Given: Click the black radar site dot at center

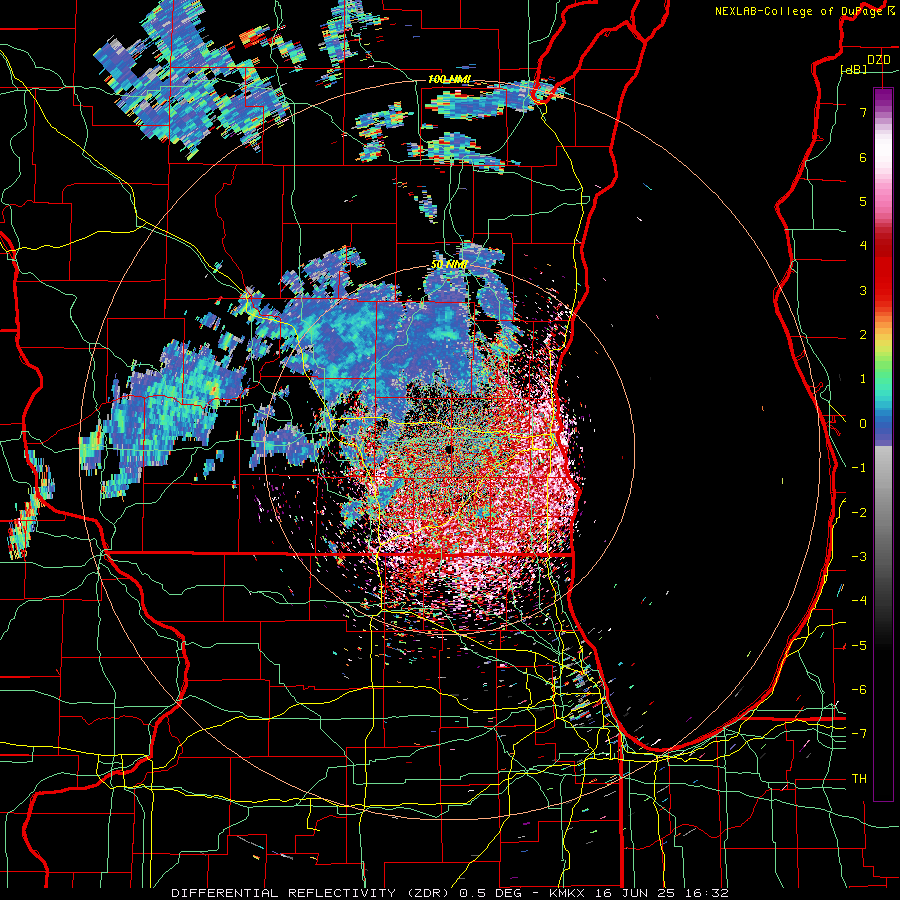Looking at the screenshot, I should coord(449,449).
